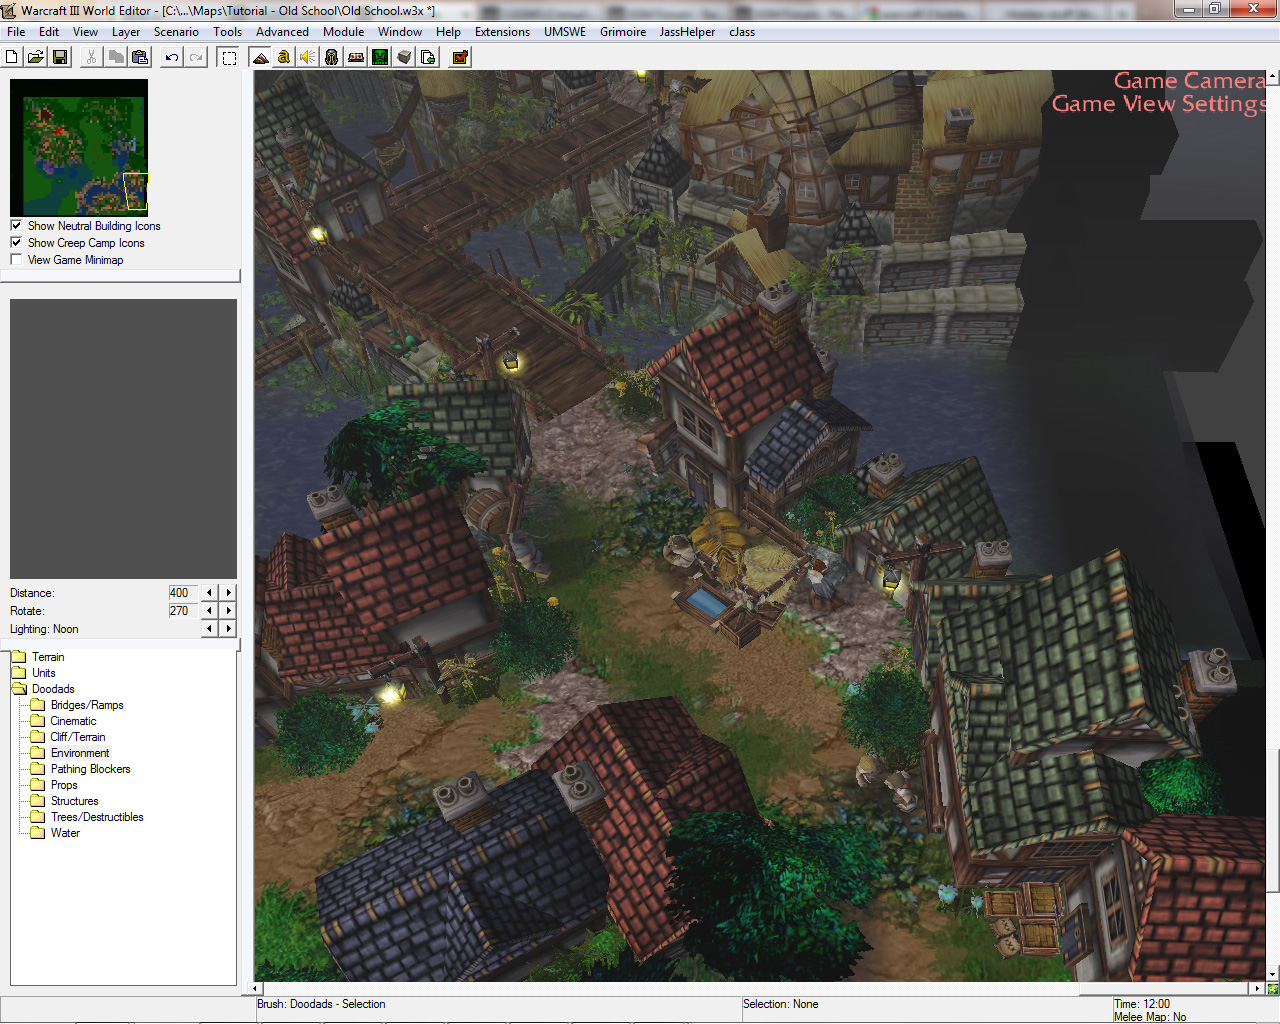
Task: Increase the Distance value with right arrow
Action: click(229, 593)
